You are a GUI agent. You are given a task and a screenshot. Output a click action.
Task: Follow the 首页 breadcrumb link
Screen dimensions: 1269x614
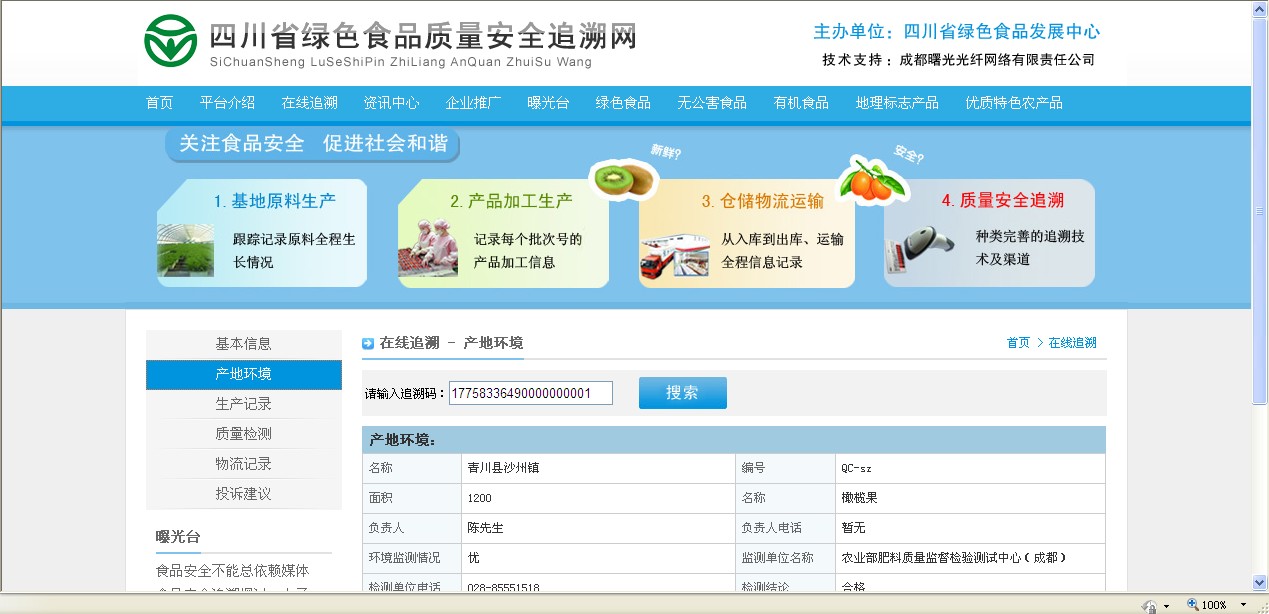pos(1017,343)
